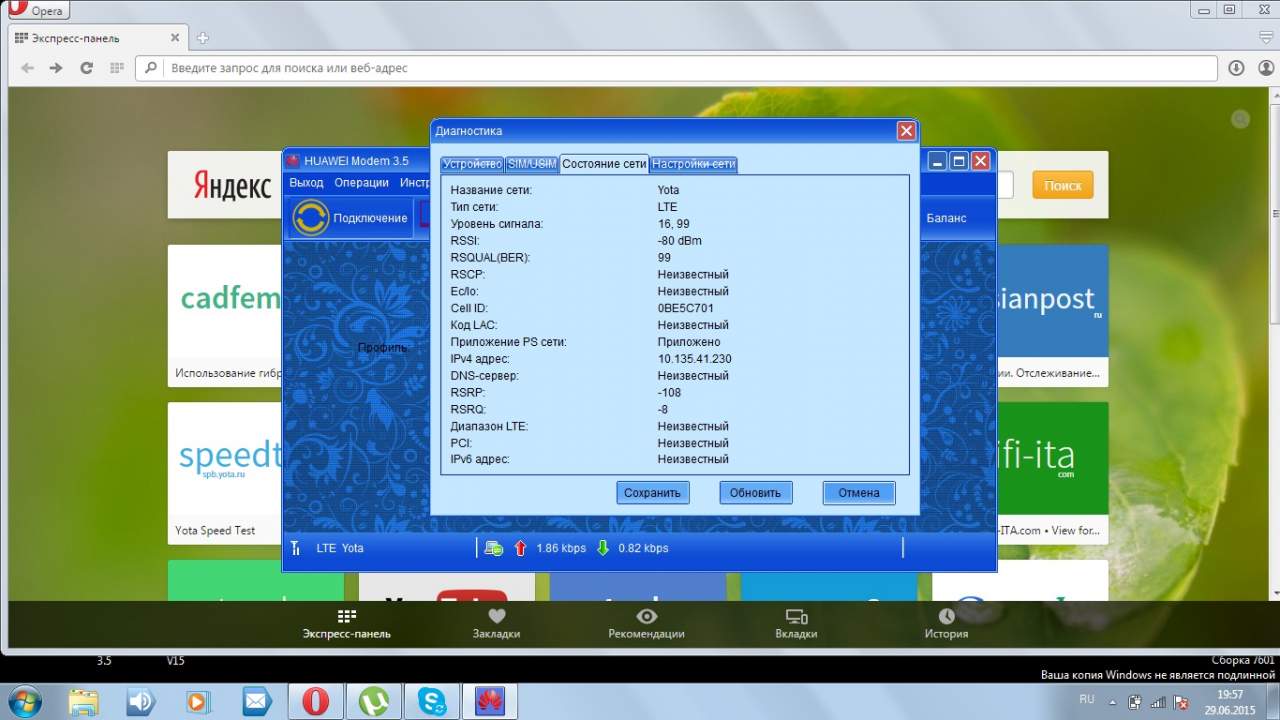The image size is (1280, 720).
Task: Click the Тип сети value LTE
Action: coord(667,207)
